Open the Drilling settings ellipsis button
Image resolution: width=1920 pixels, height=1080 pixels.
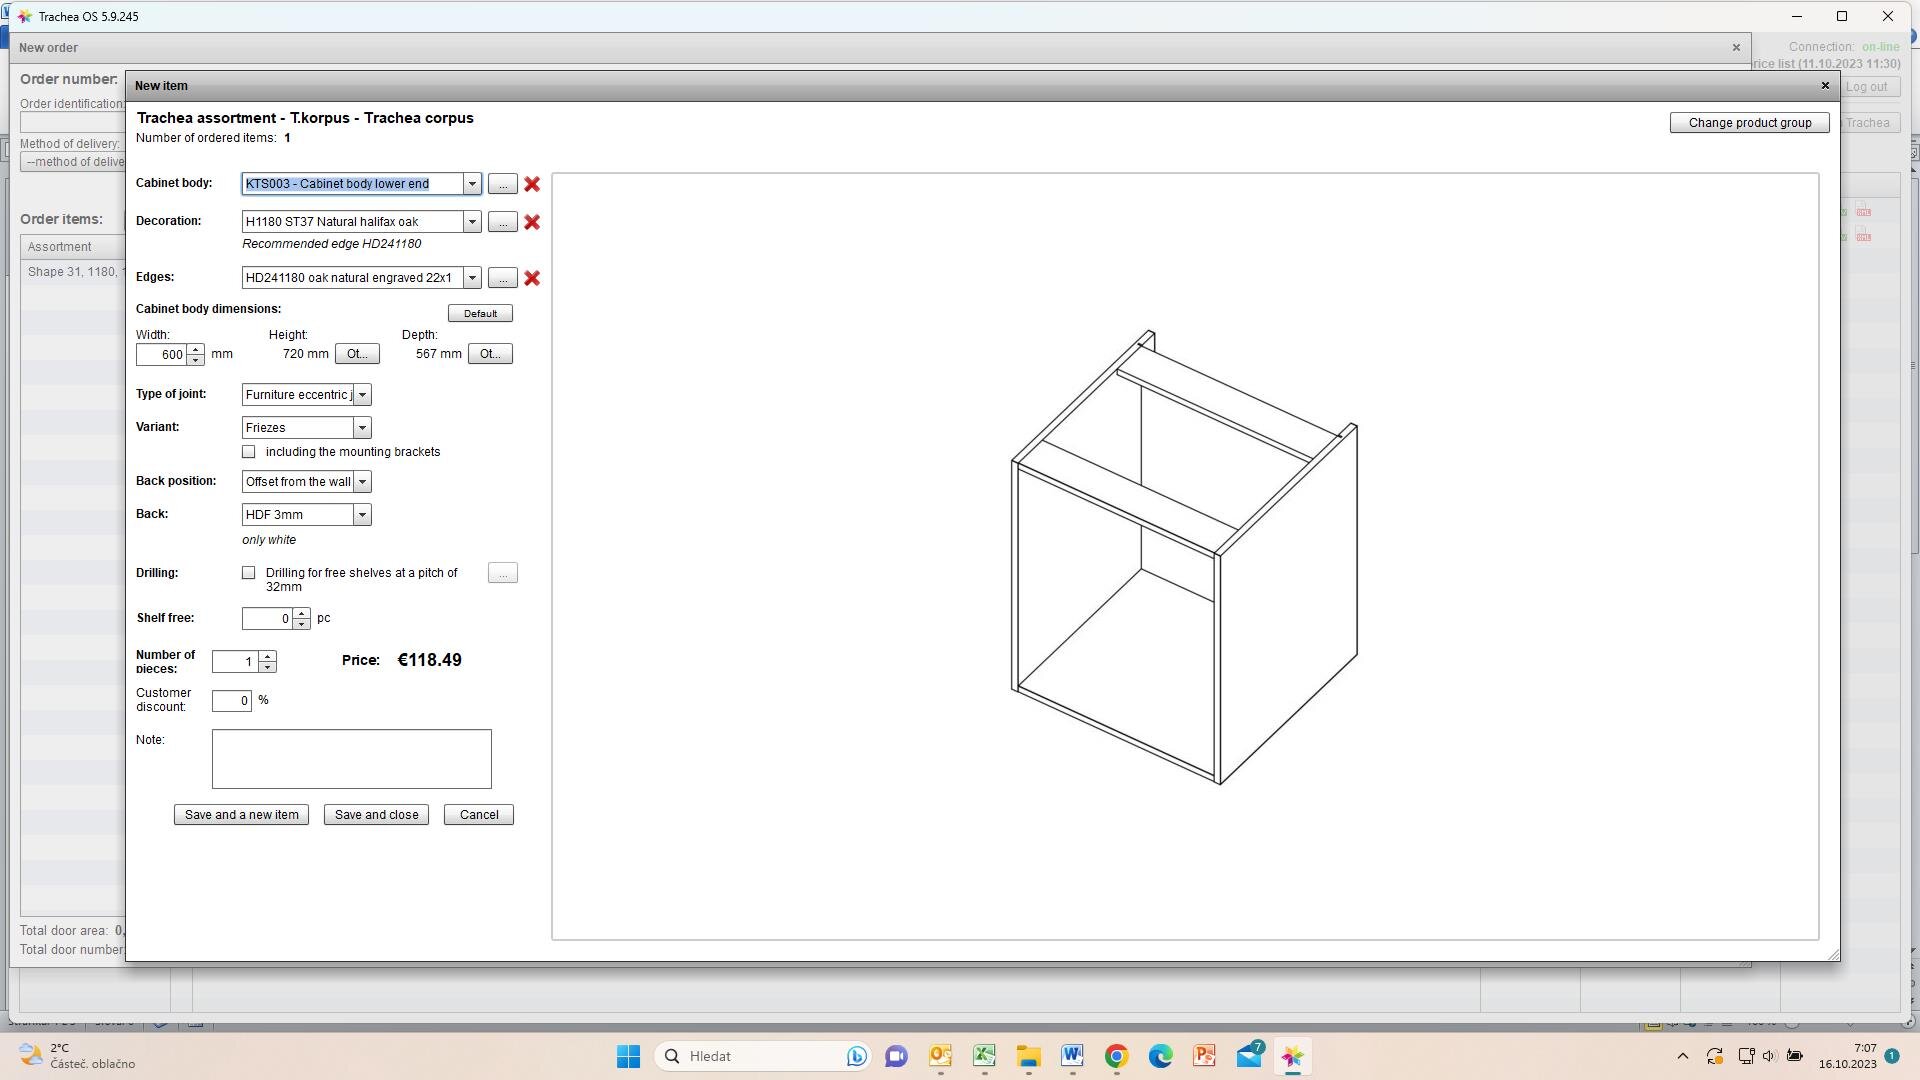click(x=503, y=573)
